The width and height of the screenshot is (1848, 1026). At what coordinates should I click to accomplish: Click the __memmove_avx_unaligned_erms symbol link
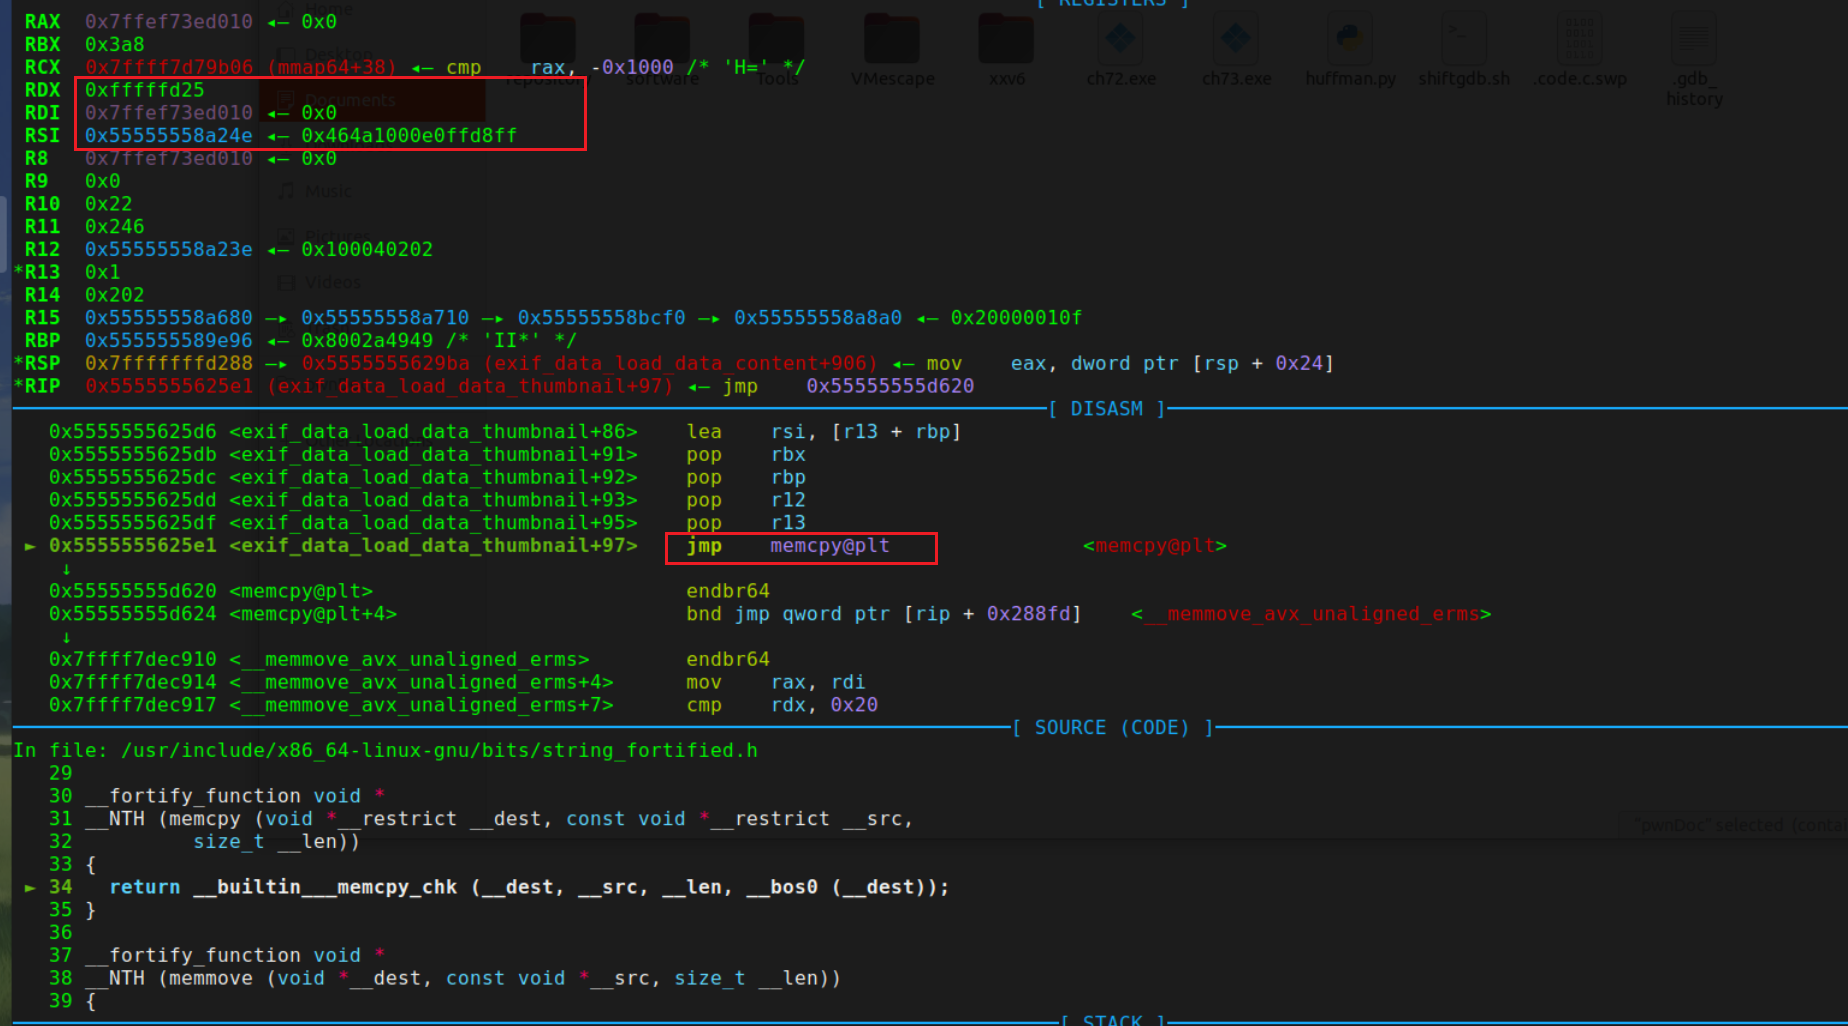coord(1311,614)
